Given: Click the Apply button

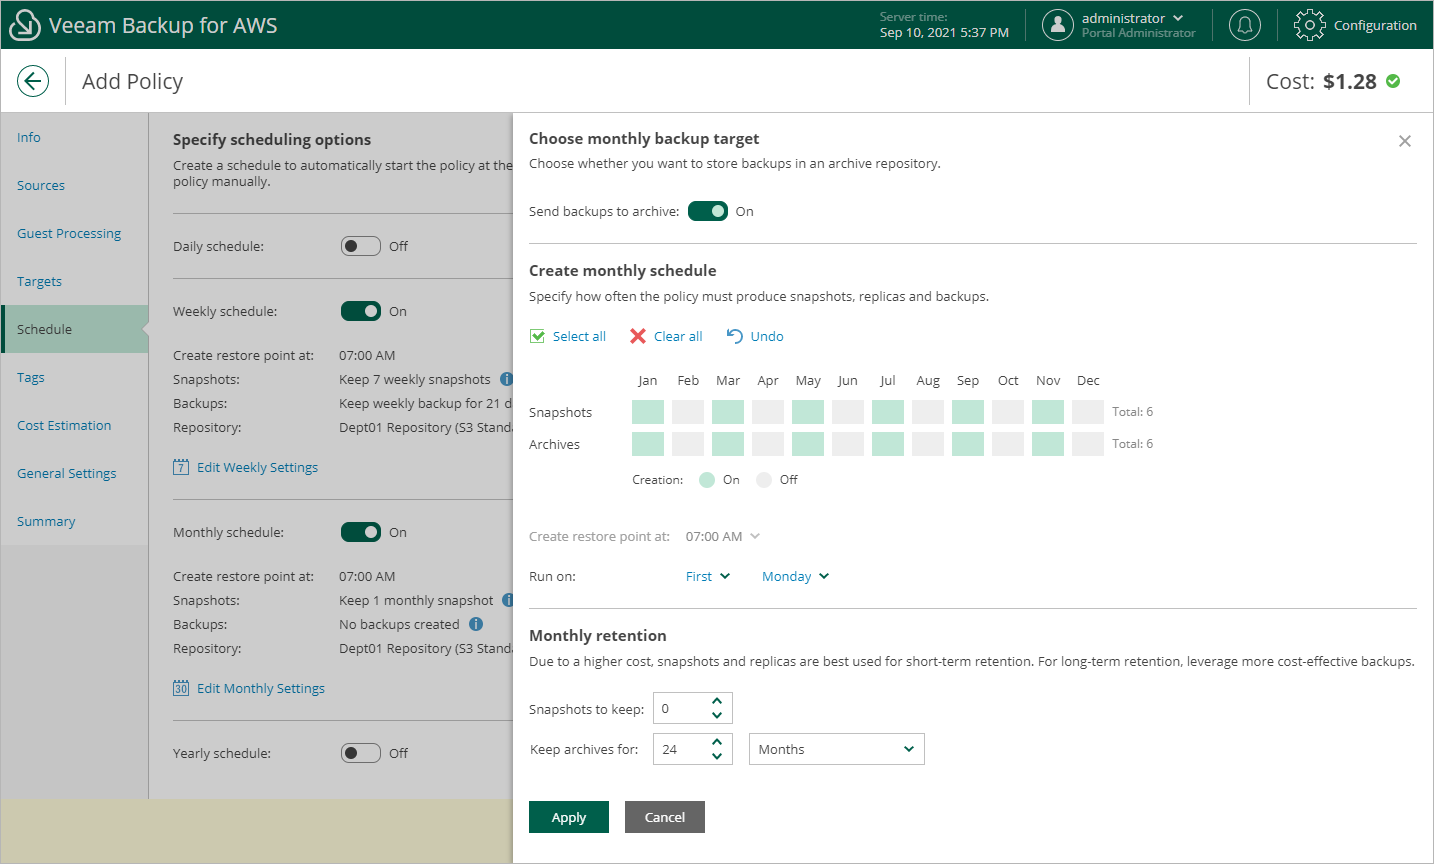Looking at the screenshot, I should pyautogui.click(x=569, y=817).
